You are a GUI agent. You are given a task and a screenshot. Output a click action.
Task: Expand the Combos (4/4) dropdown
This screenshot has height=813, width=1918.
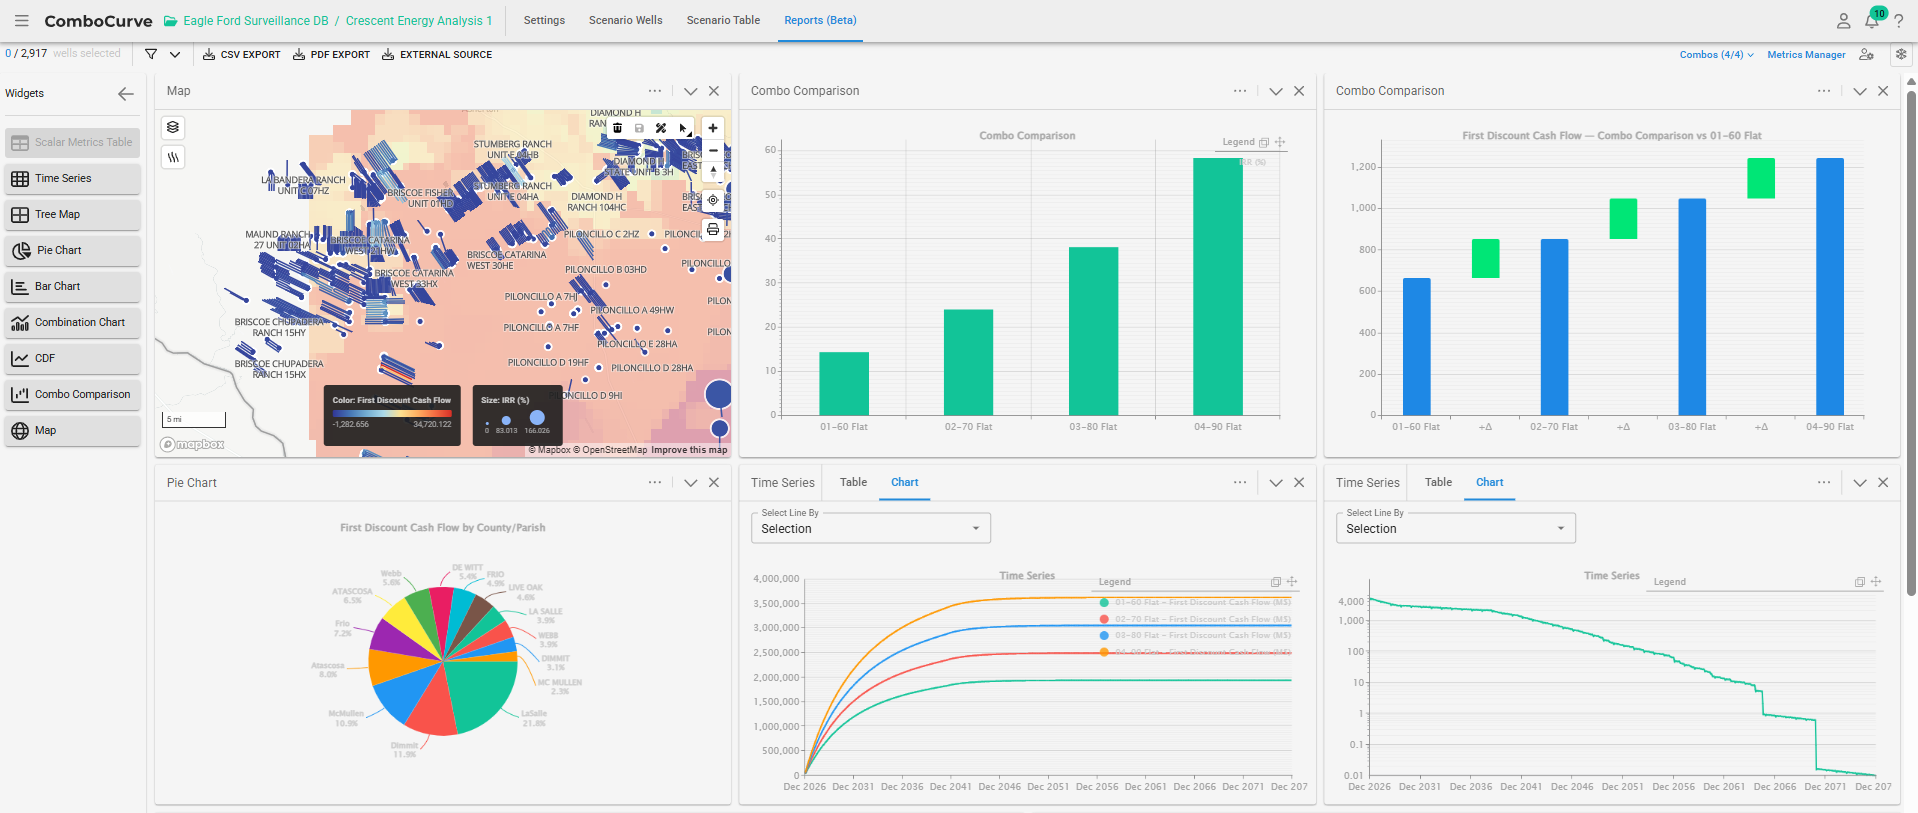[x=1716, y=55]
